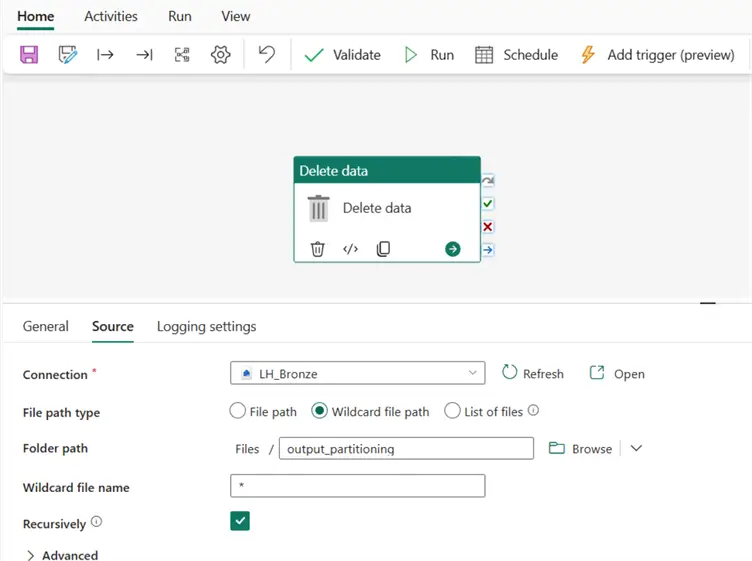Browse for a folder path
Screen dimensions: 752x561
coord(581,449)
